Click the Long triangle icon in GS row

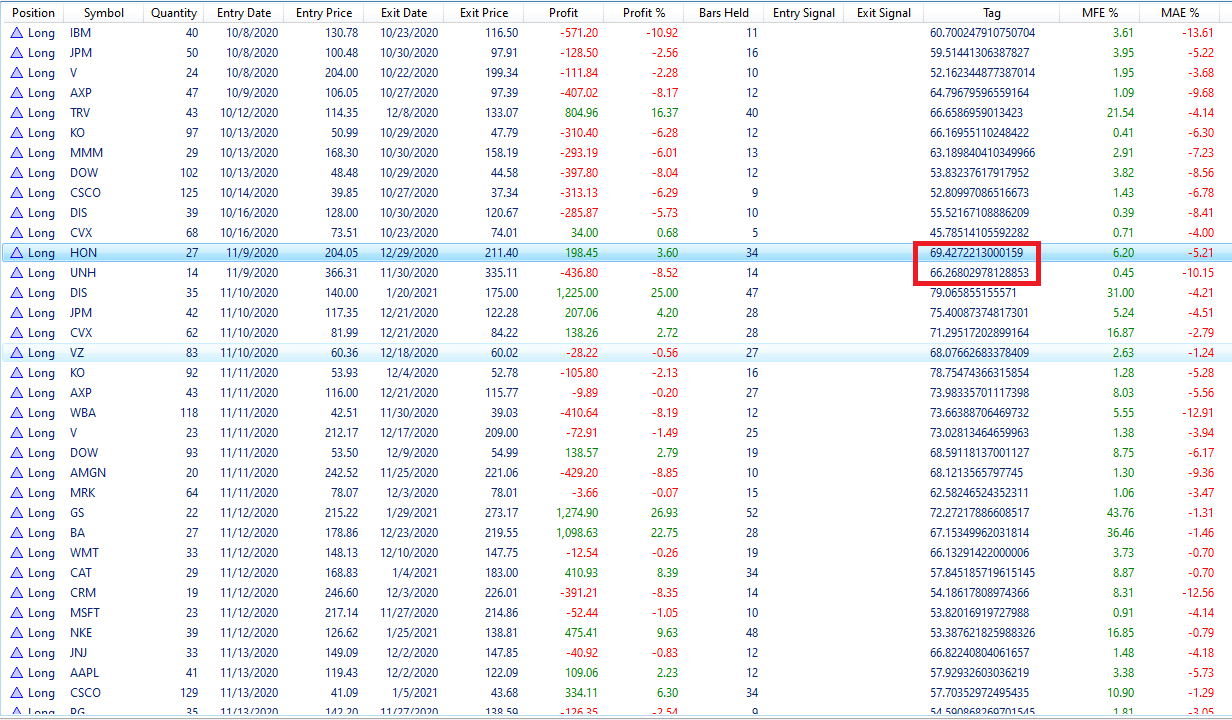(16, 513)
